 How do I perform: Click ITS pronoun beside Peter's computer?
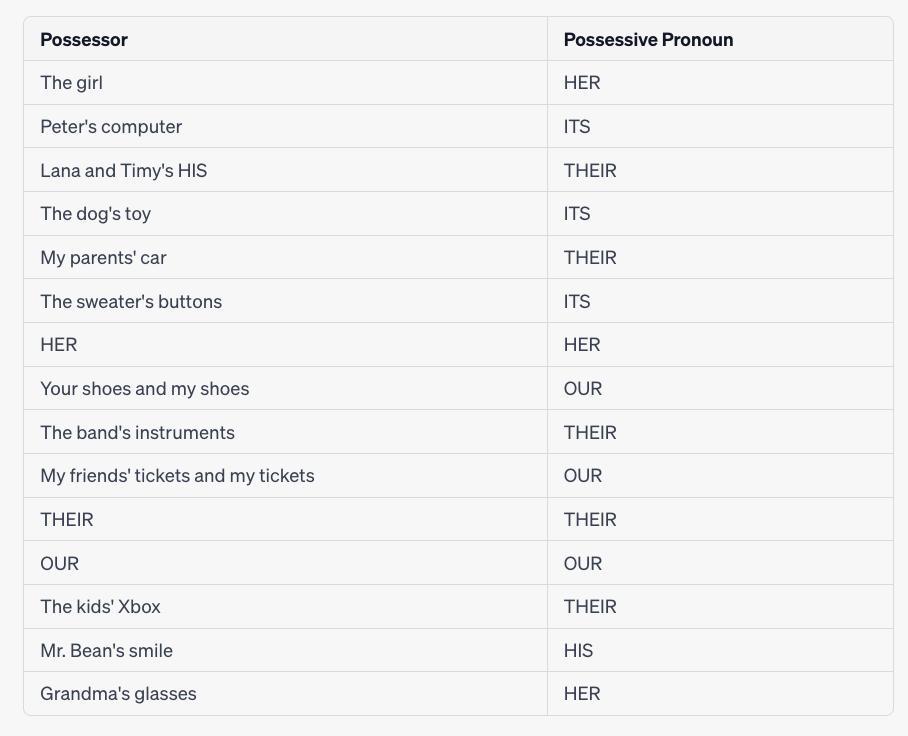pyautogui.click(x=577, y=127)
